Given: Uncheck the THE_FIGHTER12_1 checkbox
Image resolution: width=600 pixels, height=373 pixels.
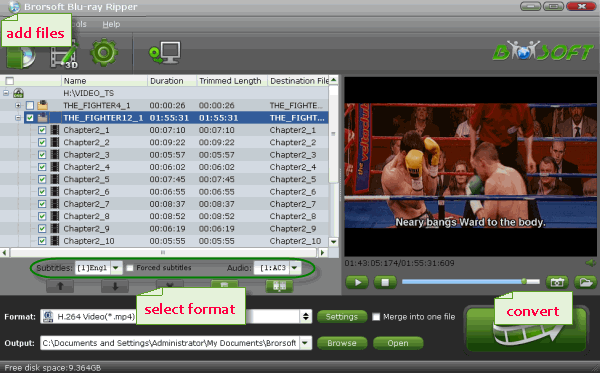Looking at the screenshot, I should [x=30, y=118].
